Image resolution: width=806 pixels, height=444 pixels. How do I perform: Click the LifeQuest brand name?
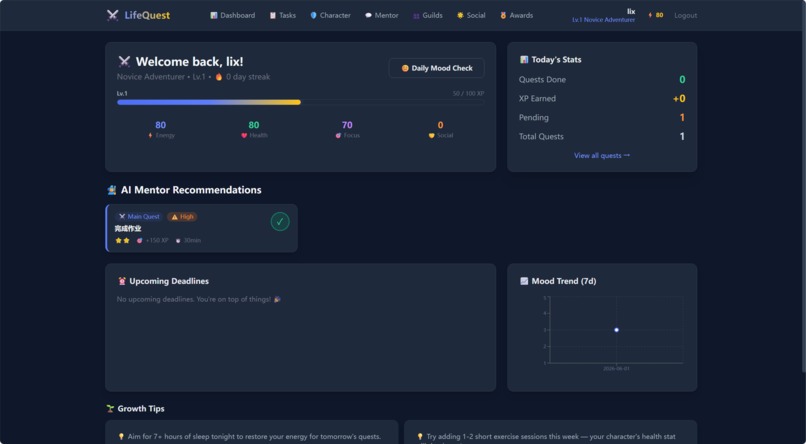(147, 15)
